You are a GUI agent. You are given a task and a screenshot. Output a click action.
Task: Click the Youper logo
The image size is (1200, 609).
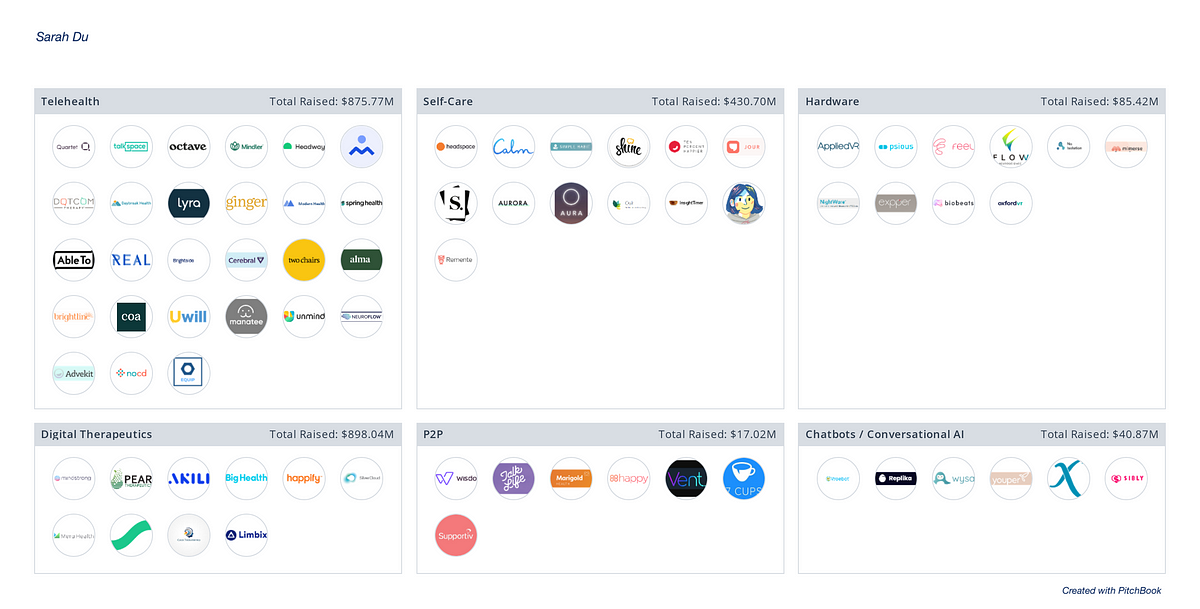click(x=1011, y=478)
